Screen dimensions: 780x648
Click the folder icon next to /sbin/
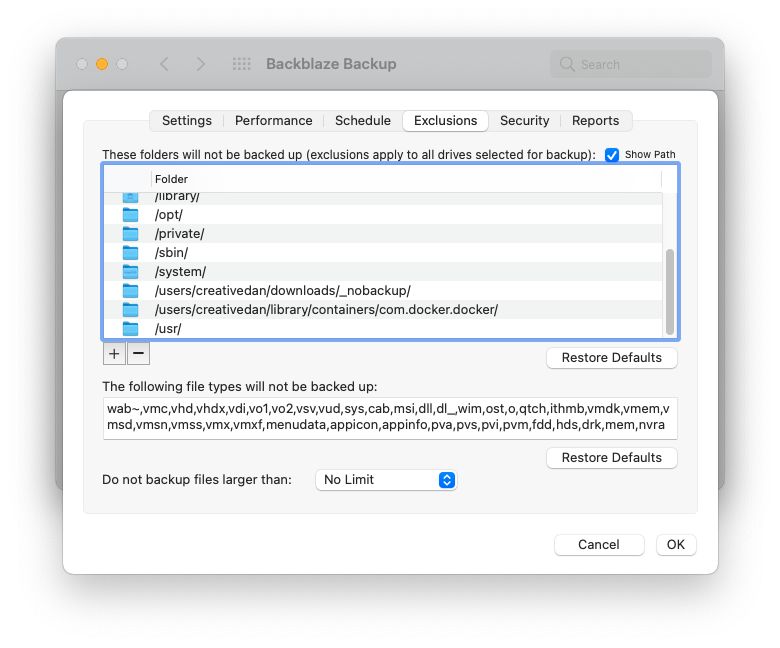(x=130, y=253)
